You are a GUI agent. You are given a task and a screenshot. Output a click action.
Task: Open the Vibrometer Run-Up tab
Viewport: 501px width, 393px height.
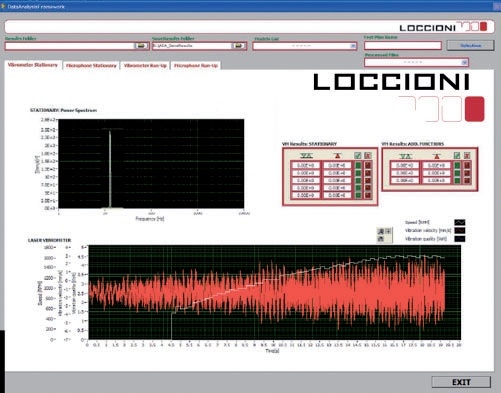pos(145,66)
